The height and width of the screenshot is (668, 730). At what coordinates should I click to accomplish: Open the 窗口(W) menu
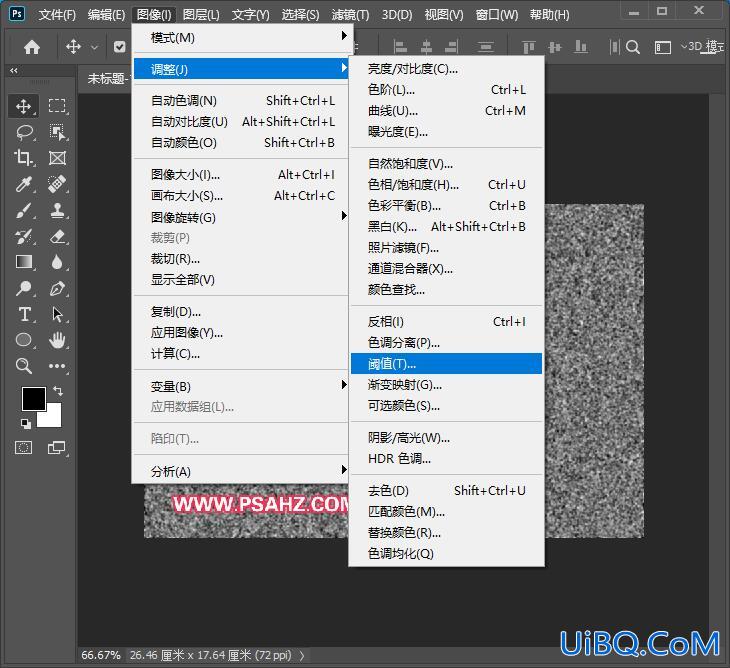pos(496,15)
